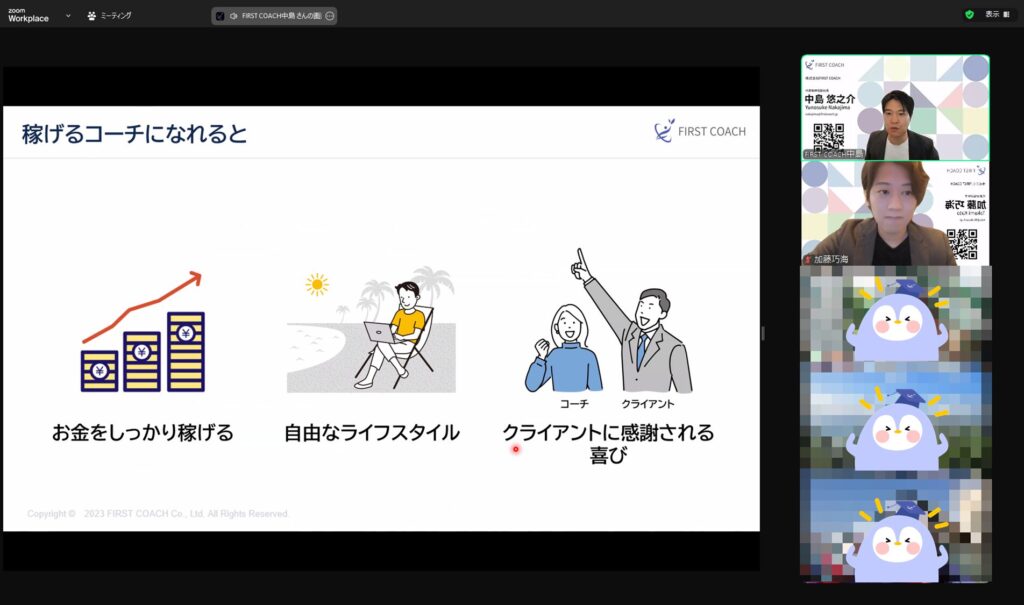Click the green encryption shield icon

(x=969, y=15)
